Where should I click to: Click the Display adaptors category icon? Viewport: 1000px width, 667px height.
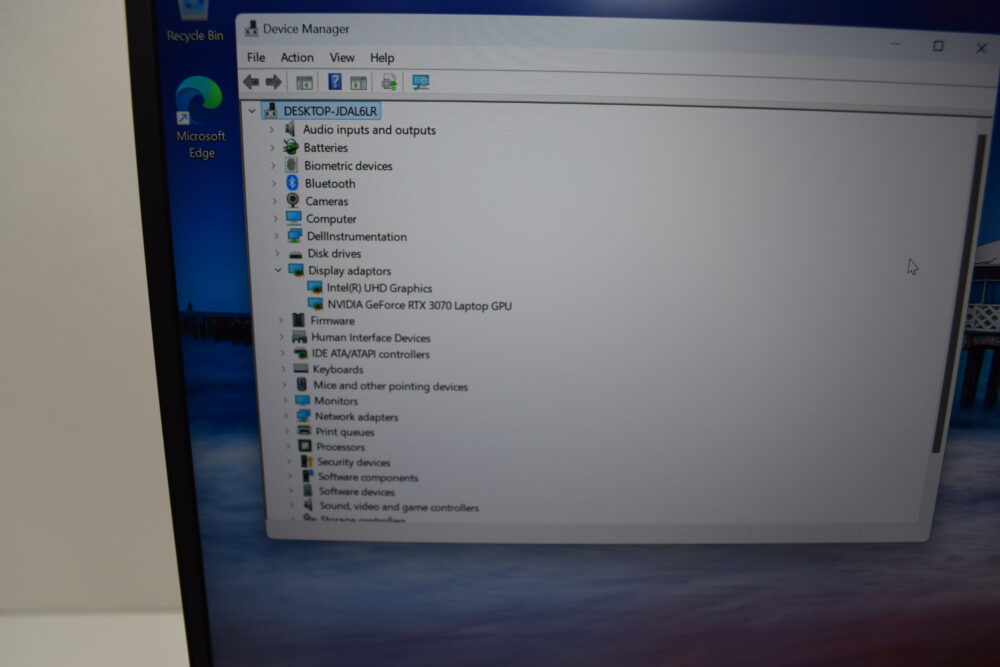(x=296, y=270)
